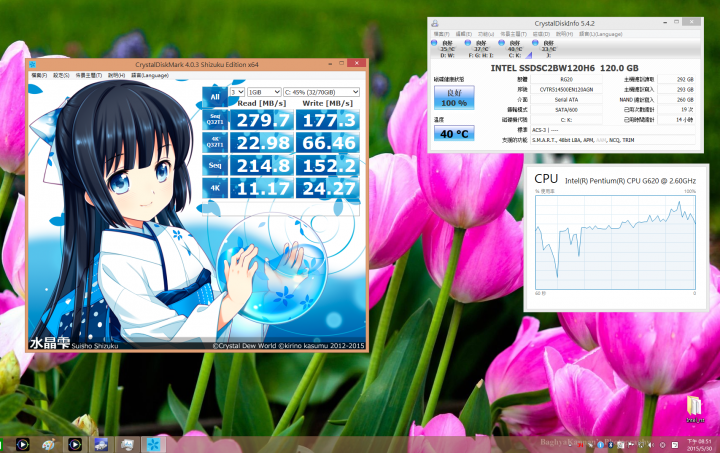
Task: Select the D: W: disk at 35 °C
Action: 445,49
